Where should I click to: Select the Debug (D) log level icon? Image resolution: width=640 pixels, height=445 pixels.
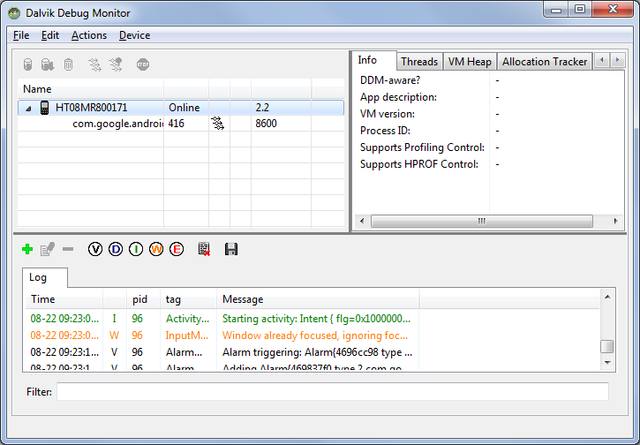(115, 248)
